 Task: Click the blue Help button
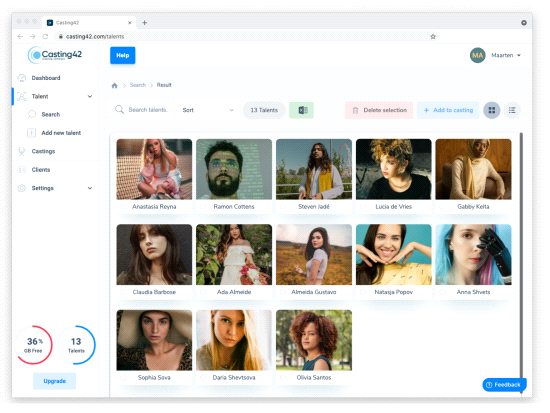123,55
